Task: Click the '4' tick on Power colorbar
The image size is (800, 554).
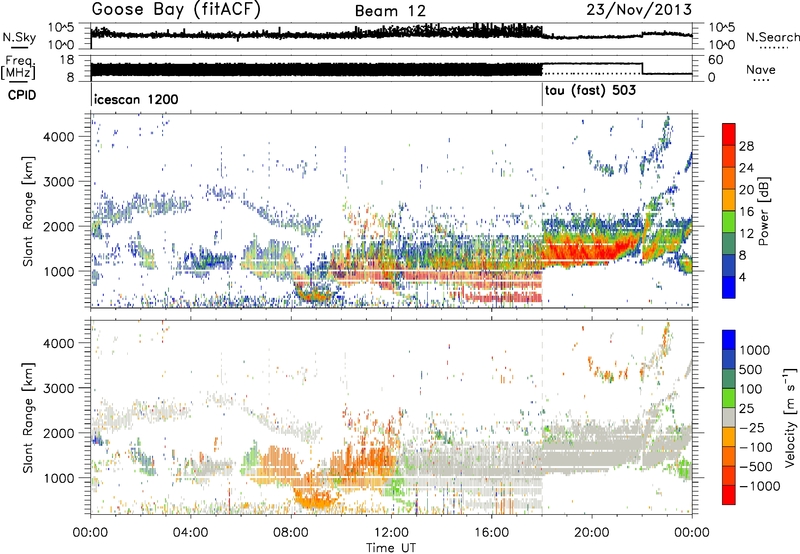Action: [x=743, y=277]
